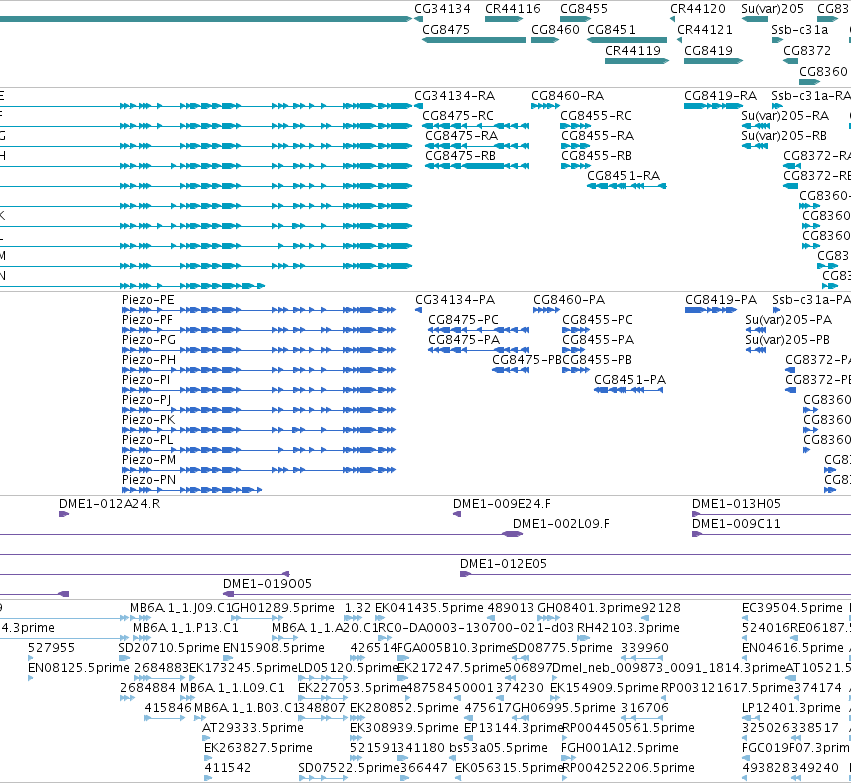Image resolution: width=851 pixels, height=783 pixels.
Task: Select the Piezo-PI protein label
Action: point(145,380)
